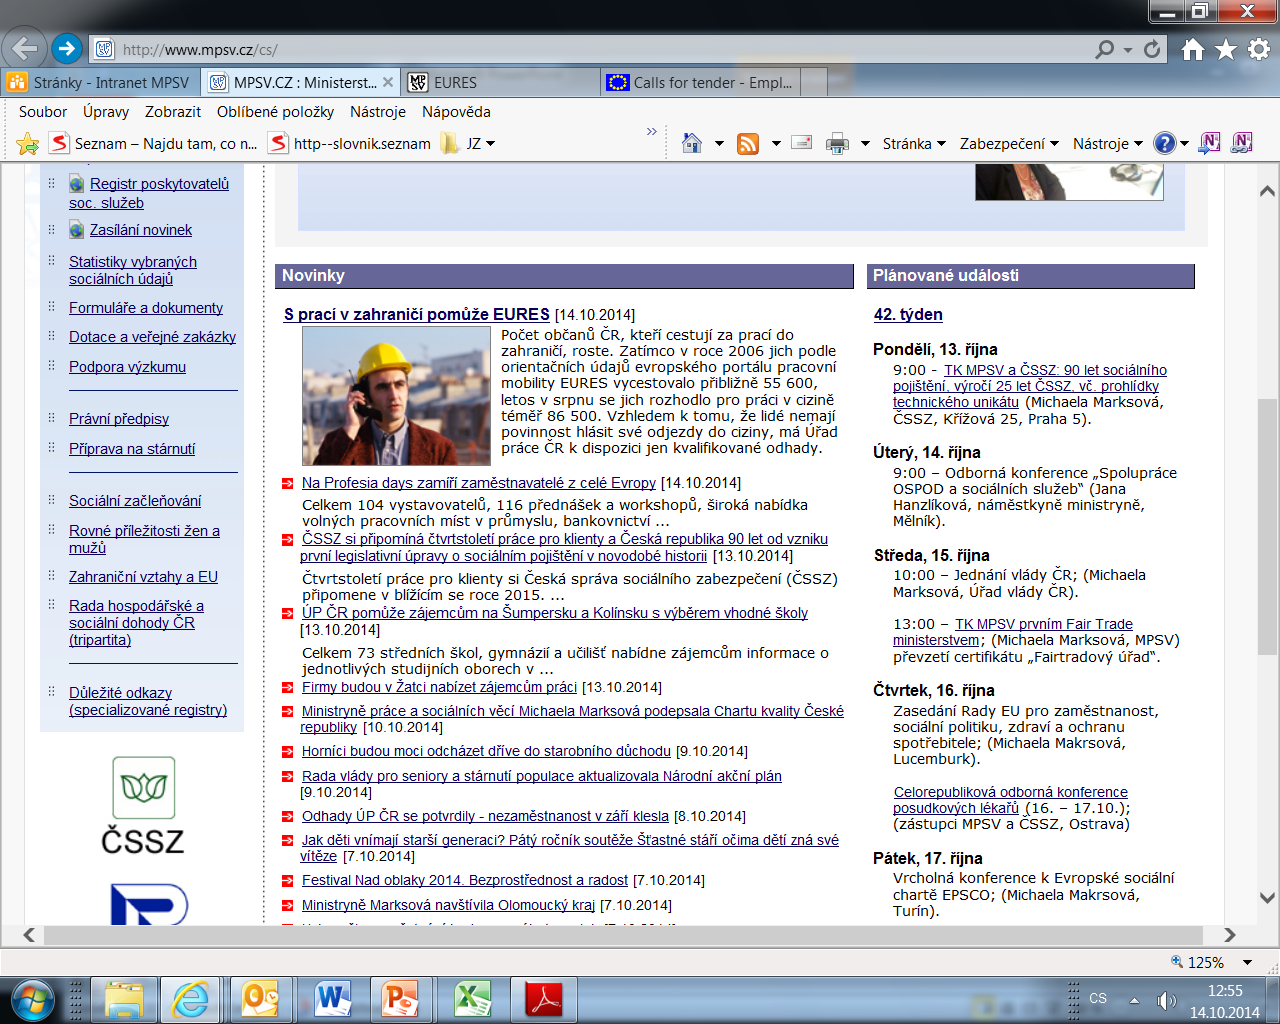Image resolution: width=1280 pixels, height=1024 pixels.
Task: Switch to the EURES tab
Action: coord(501,82)
